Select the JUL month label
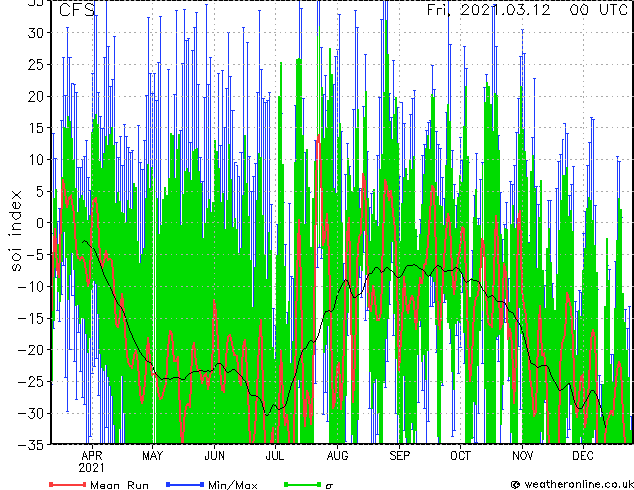This screenshot has width=634, height=490. [x=275, y=456]
